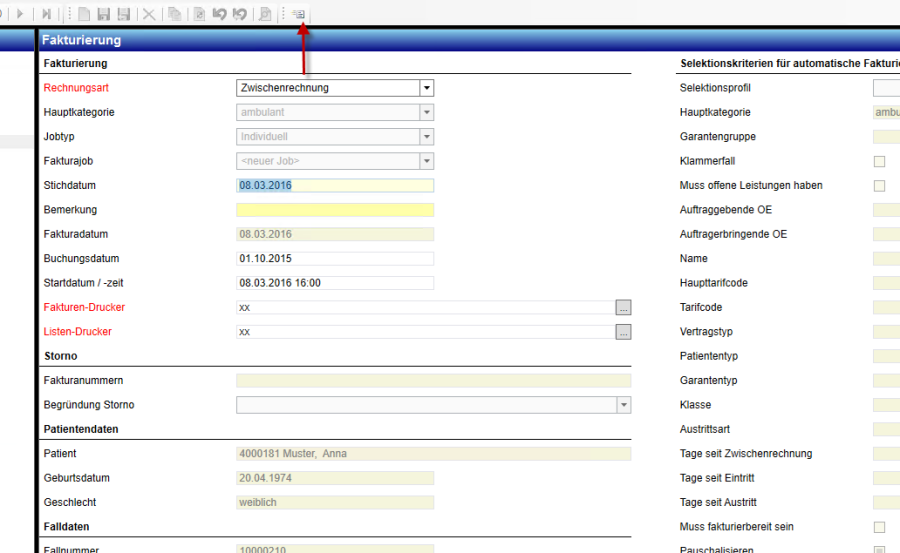This screenshot has width=900, height=553.
Task: Click the first undo arrow icon
Action: (x=219, y=13)
